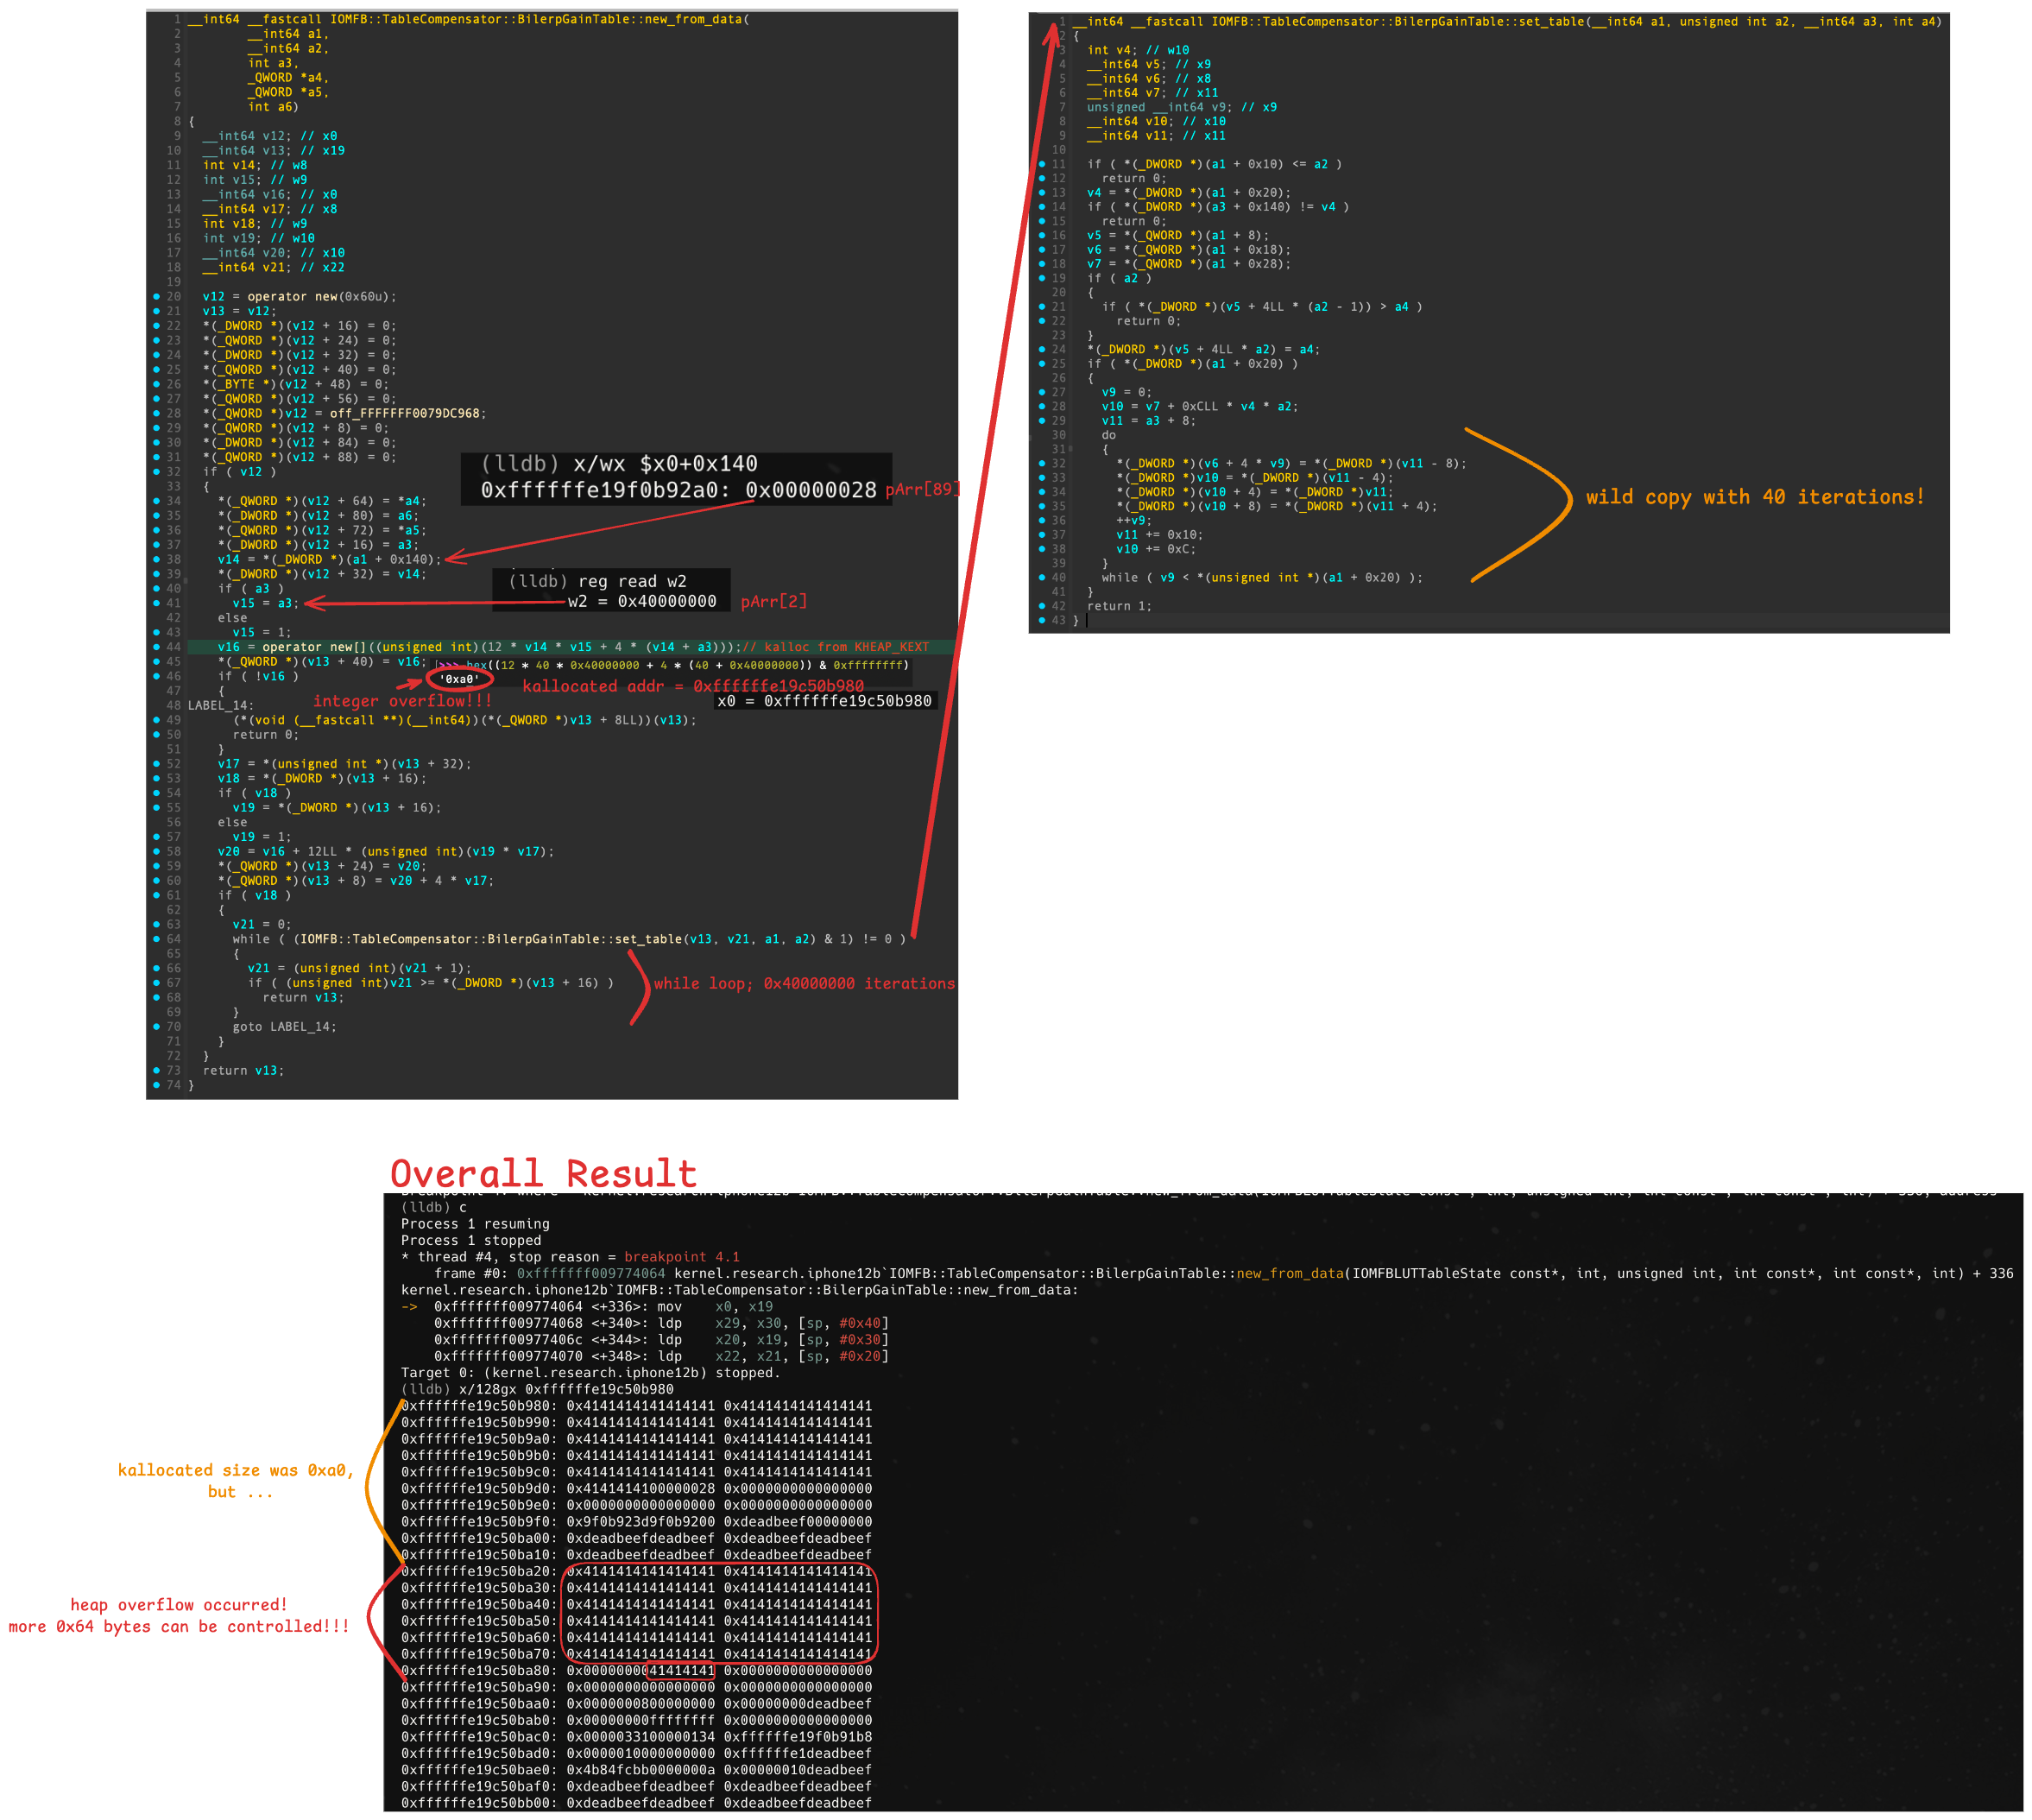Toggle breakpoint dot at line 11 in set_table
Image resolution: width=2032 pixels, height=1820 pixels.
coord(1041,164)
